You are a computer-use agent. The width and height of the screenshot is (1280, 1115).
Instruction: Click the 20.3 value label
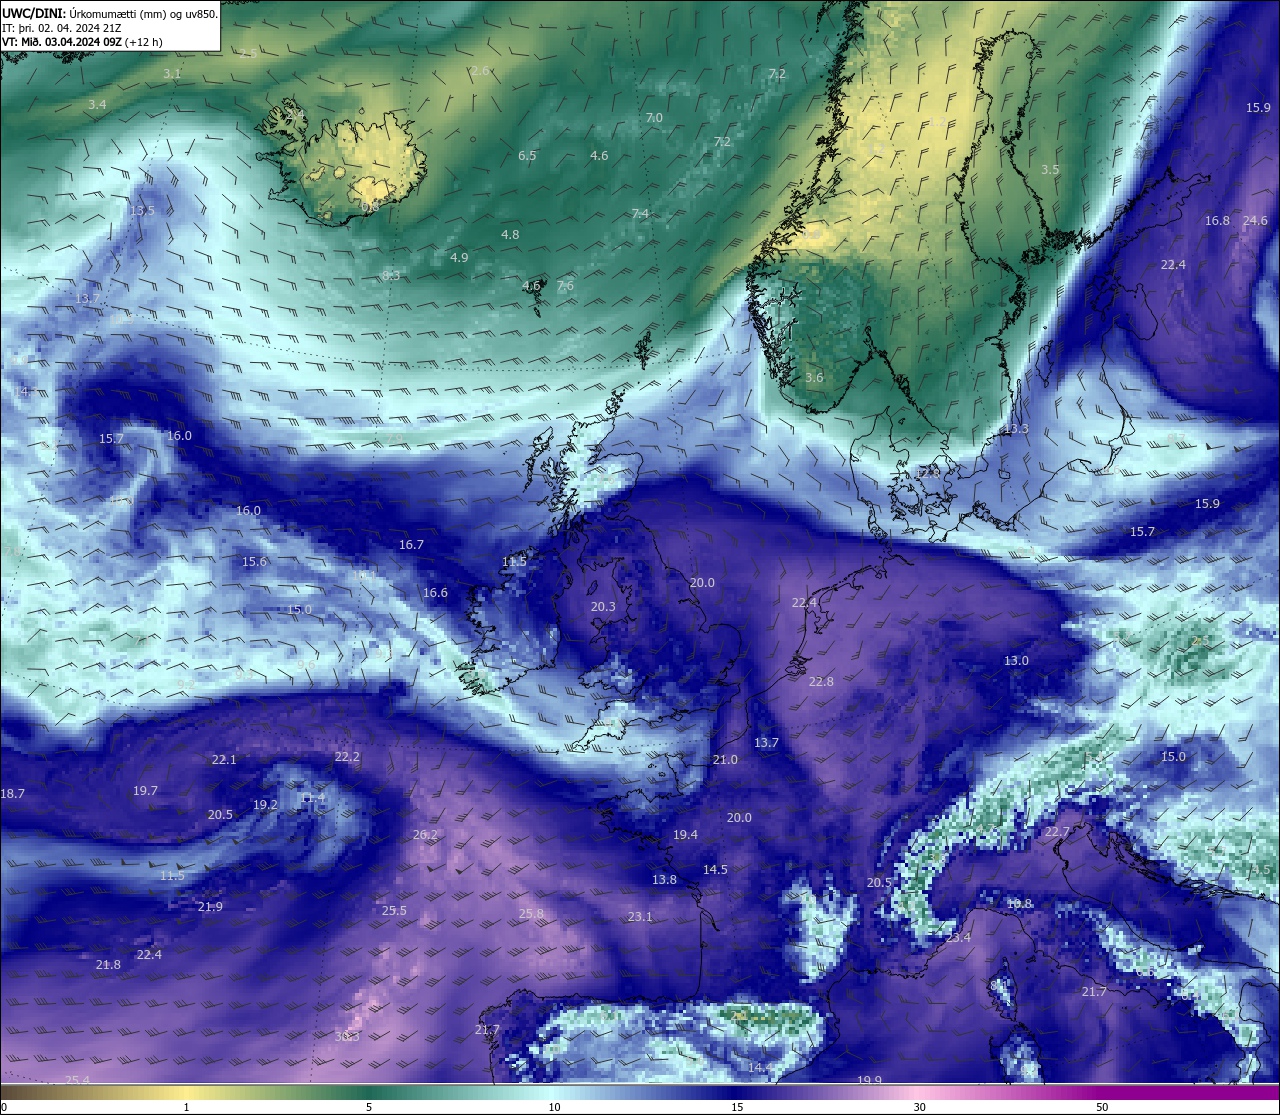coord(603,607)
